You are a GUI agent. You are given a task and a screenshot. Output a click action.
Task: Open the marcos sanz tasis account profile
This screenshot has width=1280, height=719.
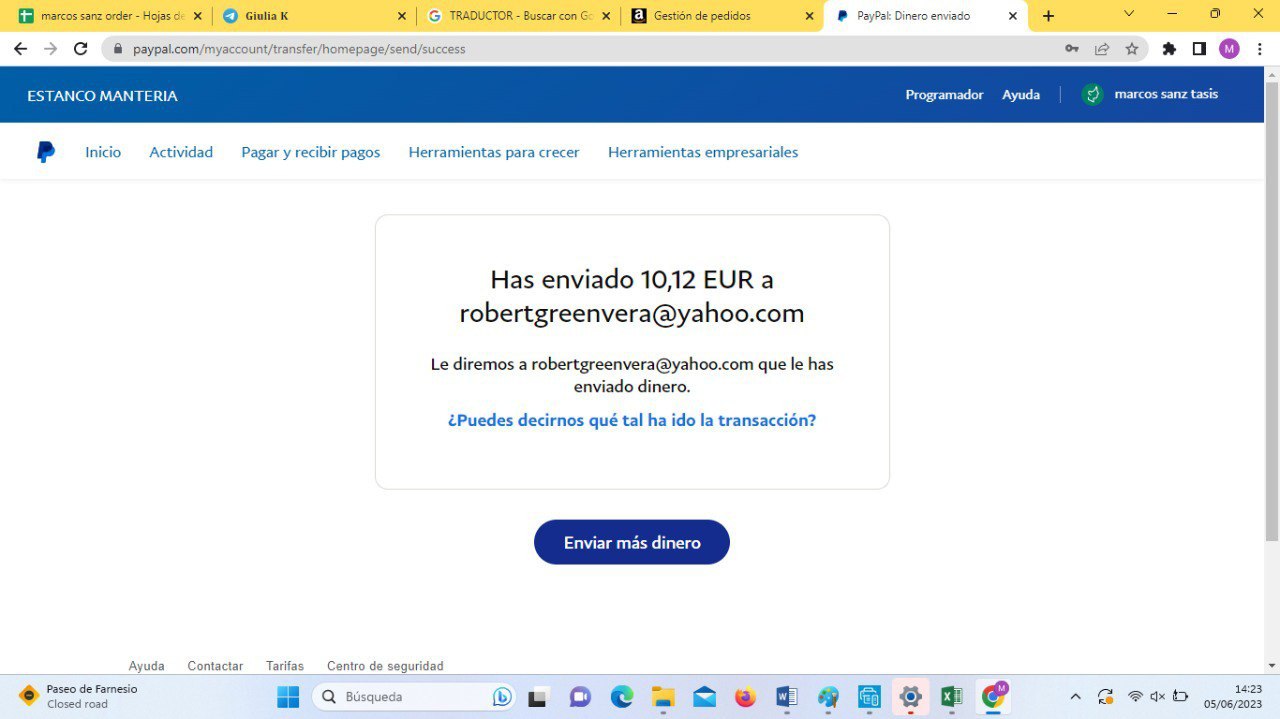tap(1165, 94)
